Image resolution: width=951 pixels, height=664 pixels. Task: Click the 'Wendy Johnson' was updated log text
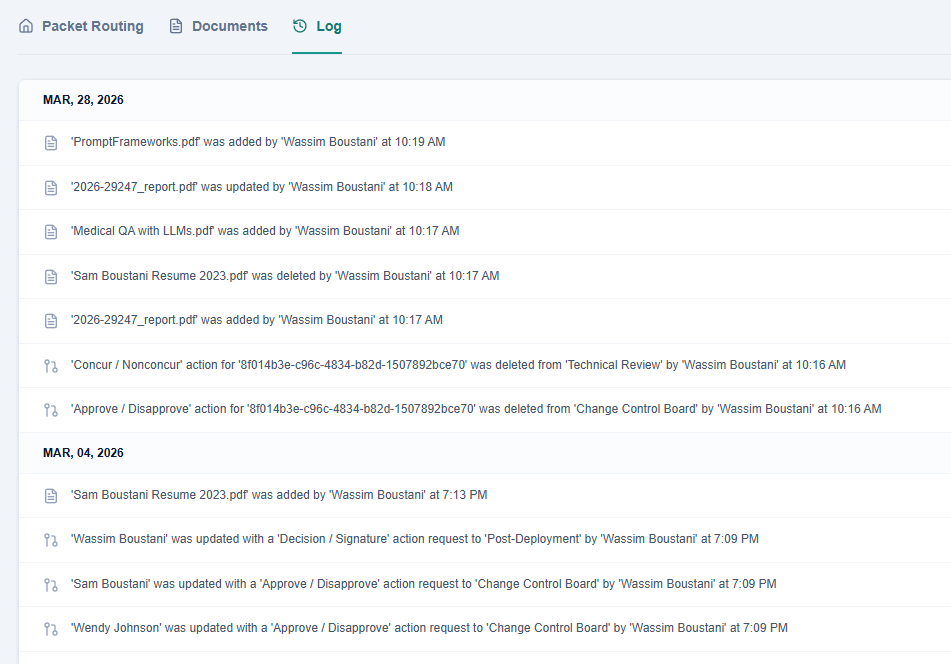(429, 628)
